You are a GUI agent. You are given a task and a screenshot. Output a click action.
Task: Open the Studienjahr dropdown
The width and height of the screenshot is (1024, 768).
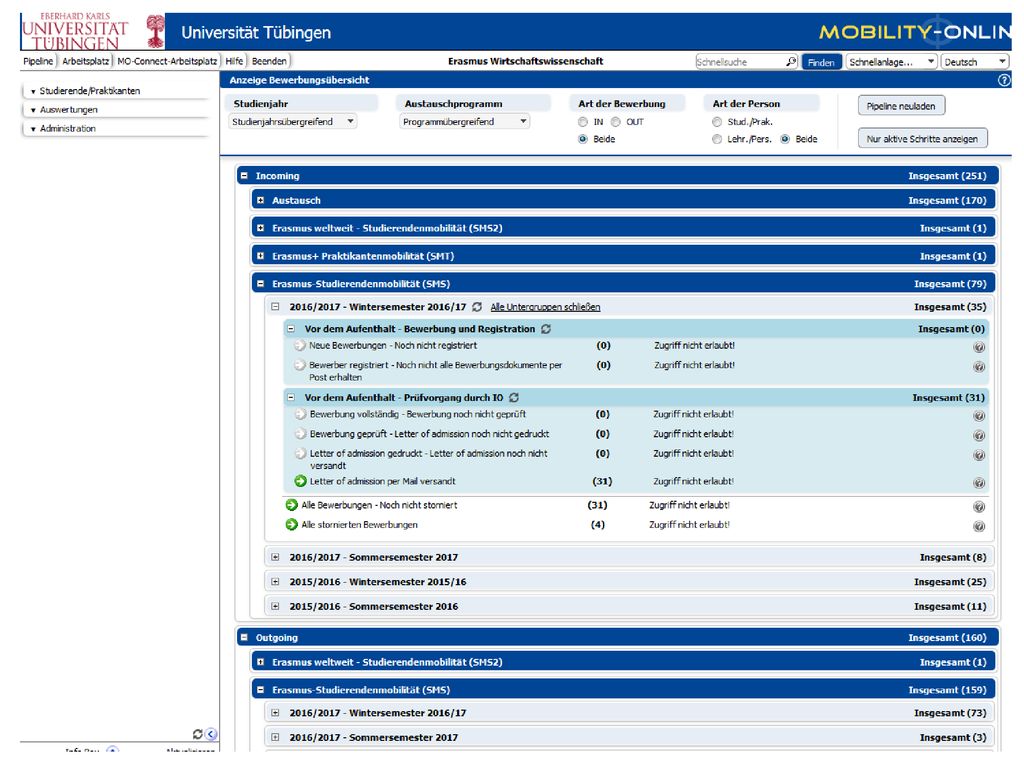point(293,121)
